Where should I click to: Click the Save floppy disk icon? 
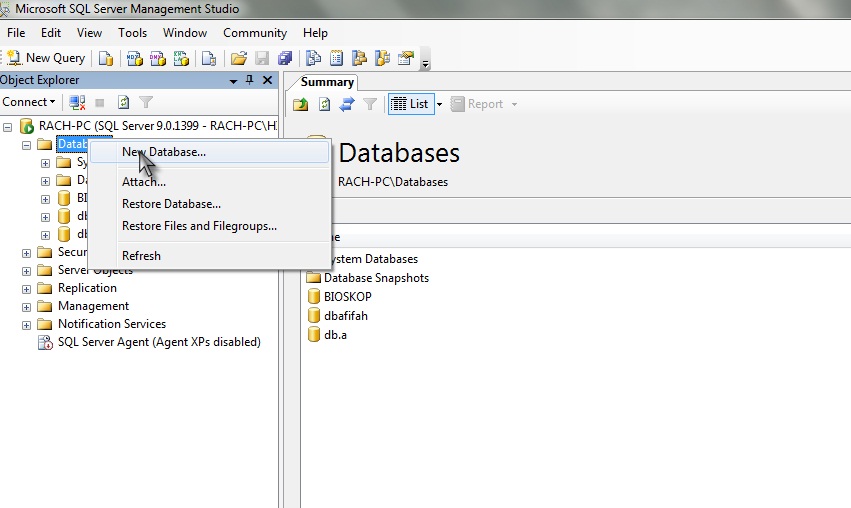pos(262,58)
